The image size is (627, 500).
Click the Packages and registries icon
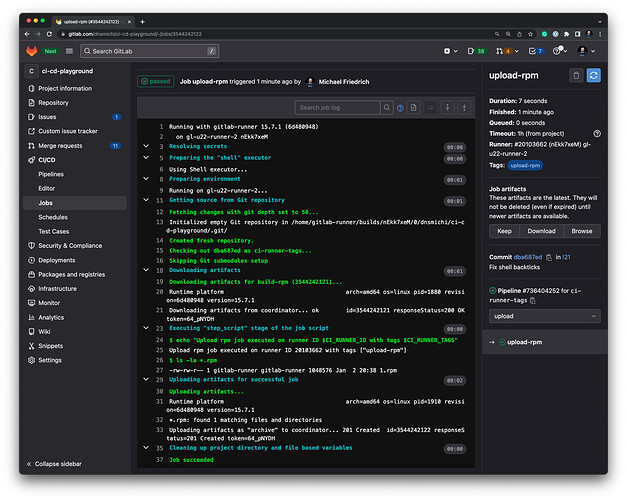[x=31, y=274]
